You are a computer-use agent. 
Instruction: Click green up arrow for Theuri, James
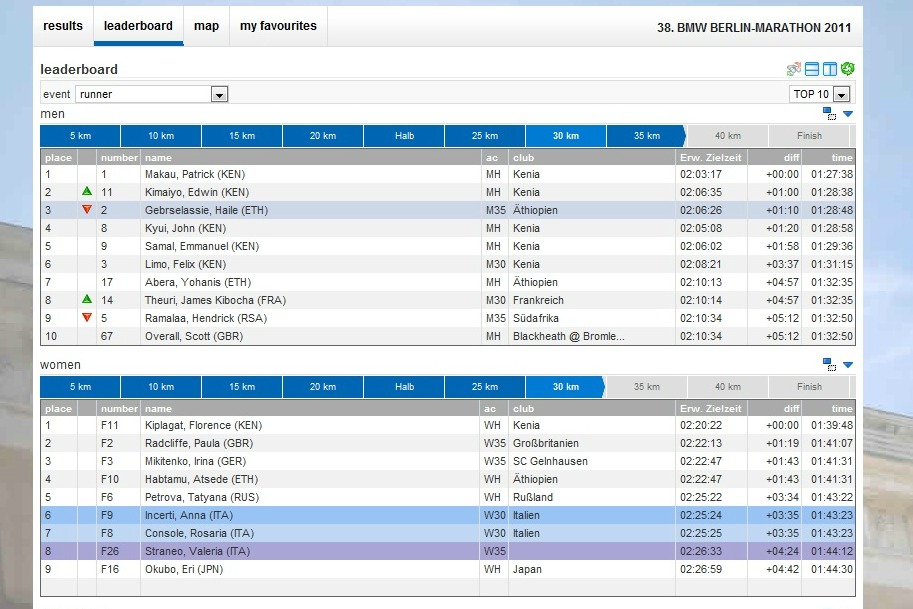(87, 299)
